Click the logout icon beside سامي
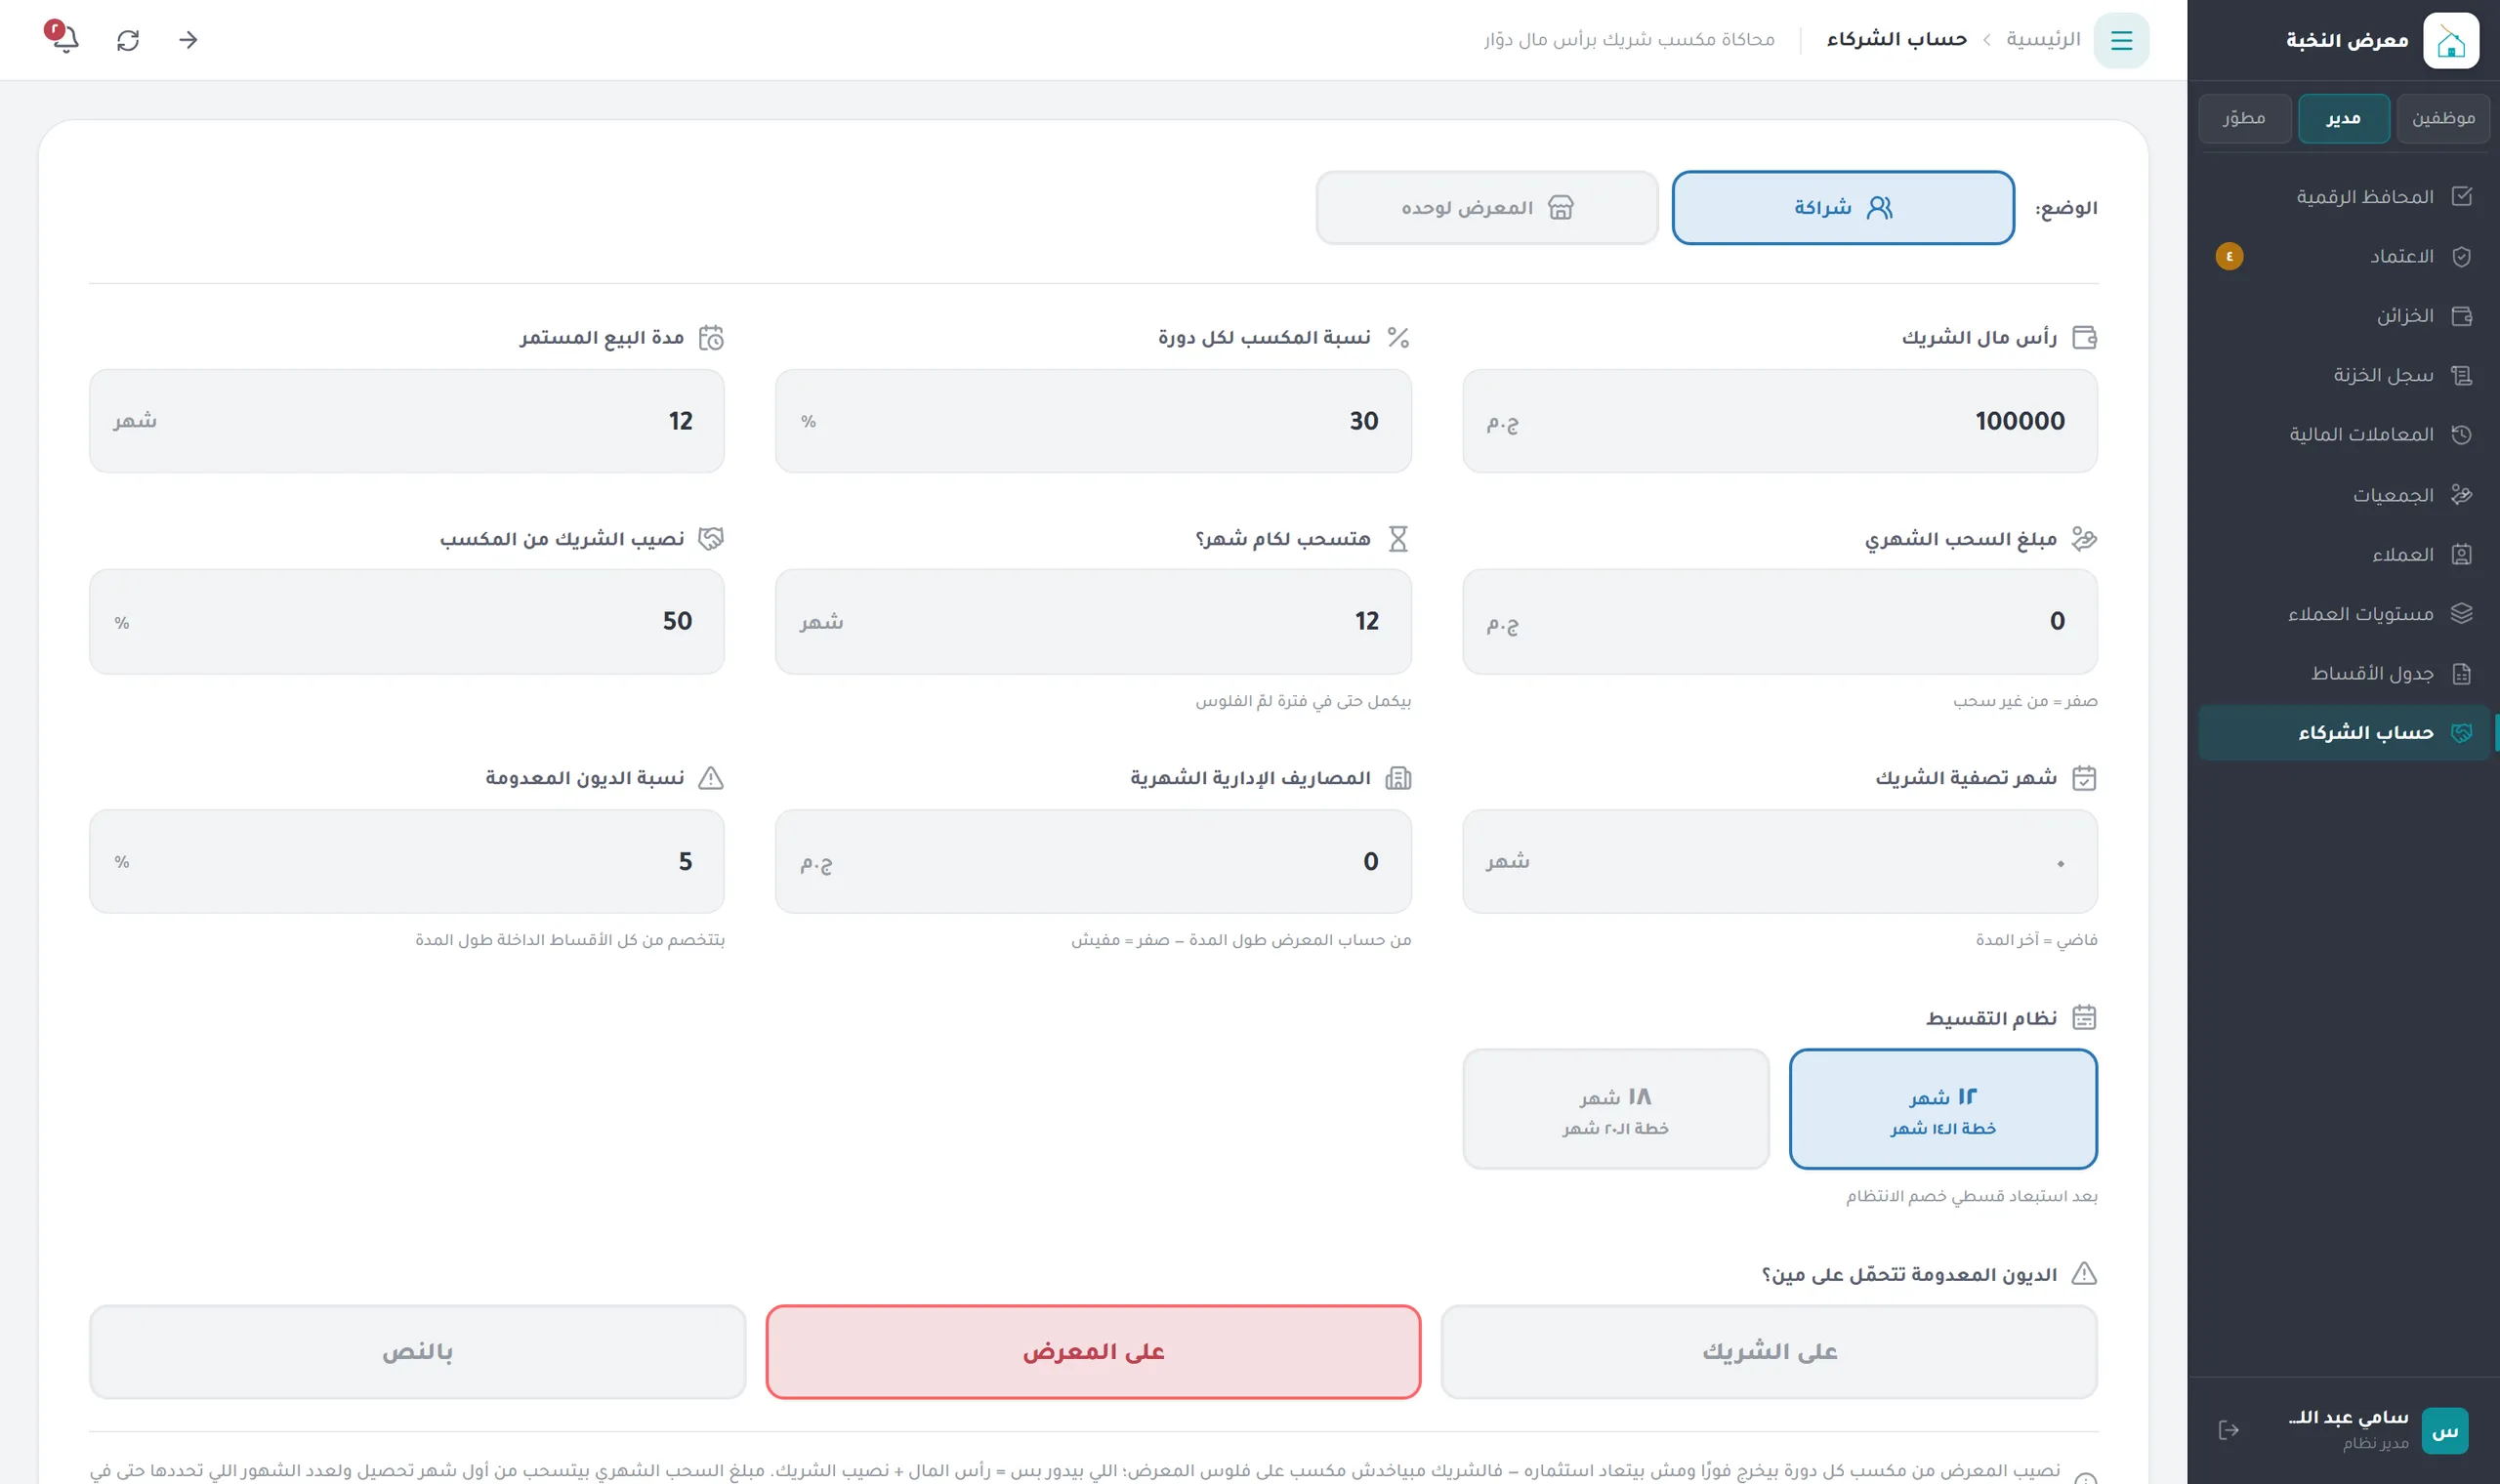Screen dimensions: 2500x1484 (2229, 1430)
